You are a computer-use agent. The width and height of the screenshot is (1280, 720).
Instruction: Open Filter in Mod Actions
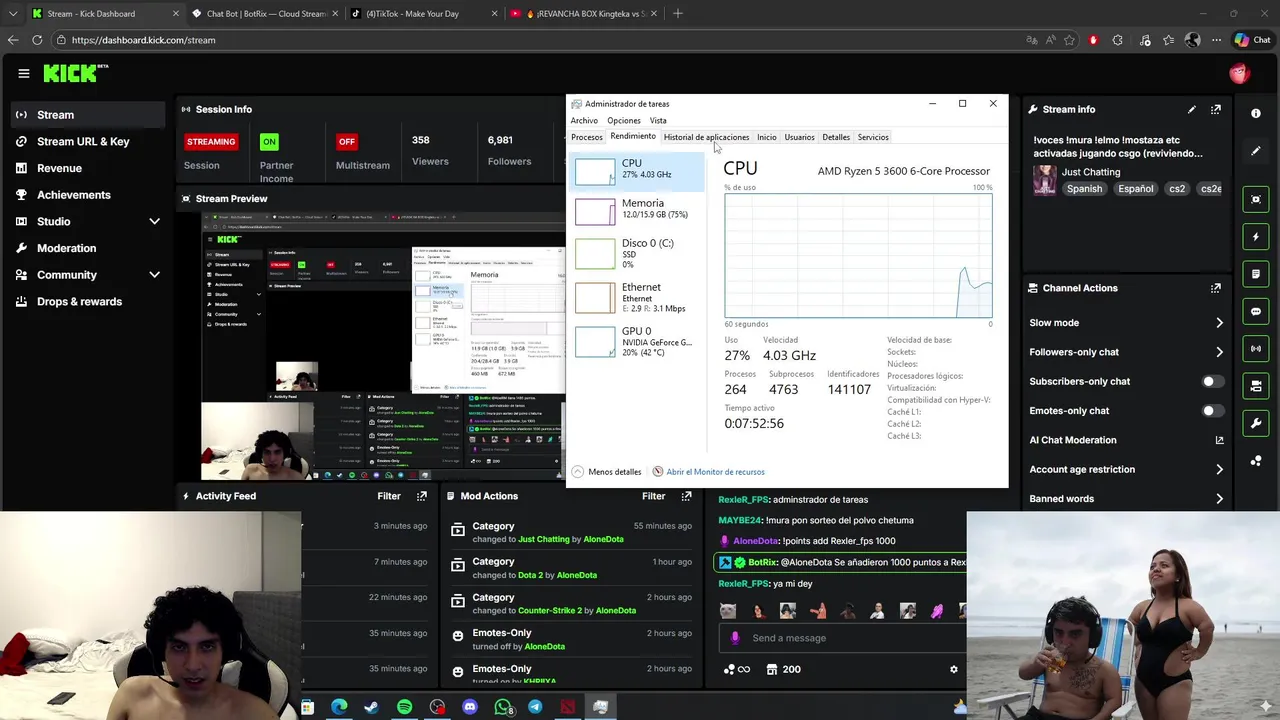pyautogui.click(x=653, y=496)
